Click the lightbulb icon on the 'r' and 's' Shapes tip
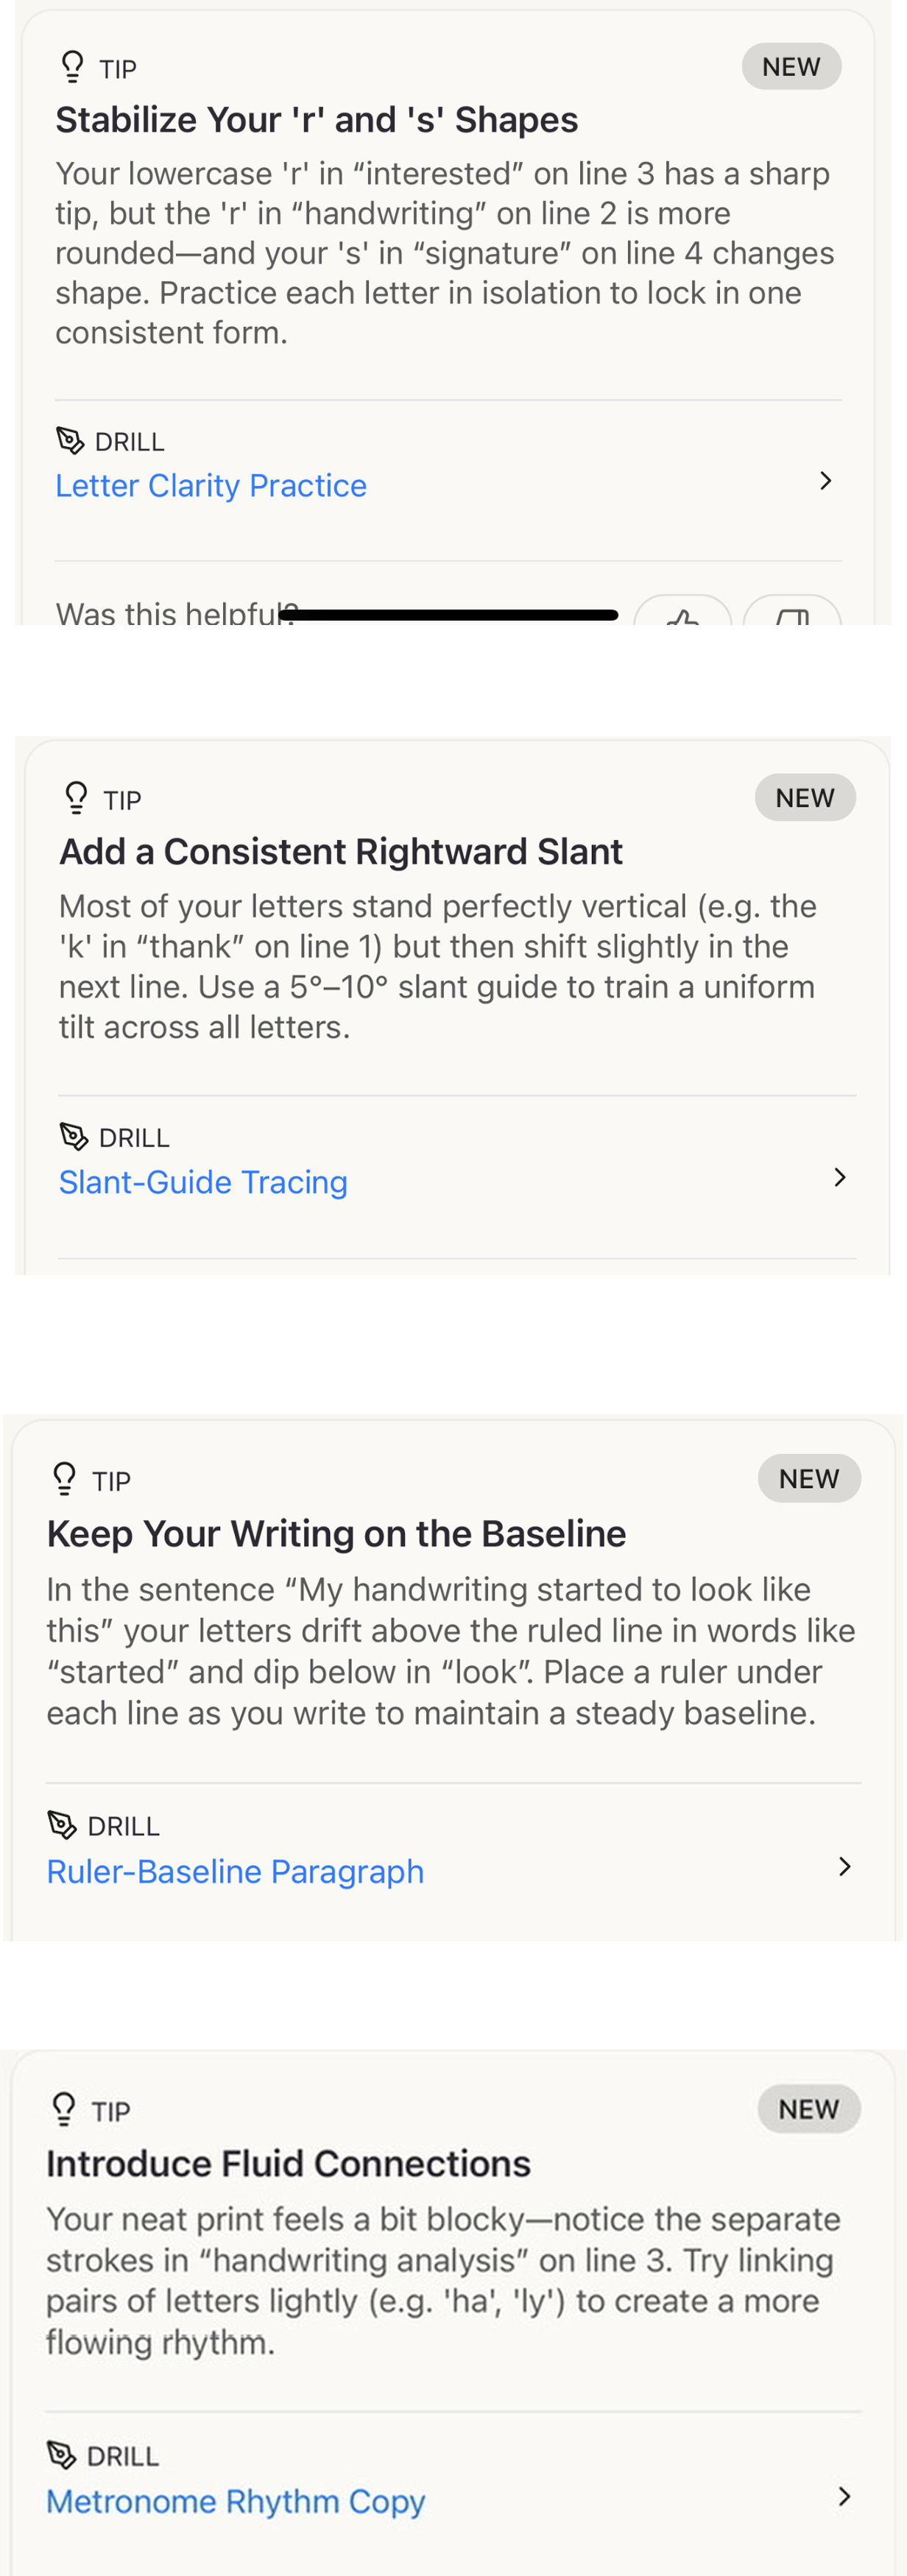This screenshot has height=2576, width=907. [x=72, y=67]
